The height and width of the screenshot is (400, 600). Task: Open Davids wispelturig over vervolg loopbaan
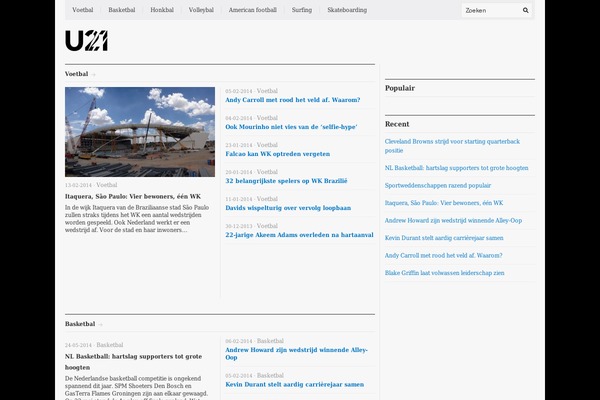(x=288, y=208)
